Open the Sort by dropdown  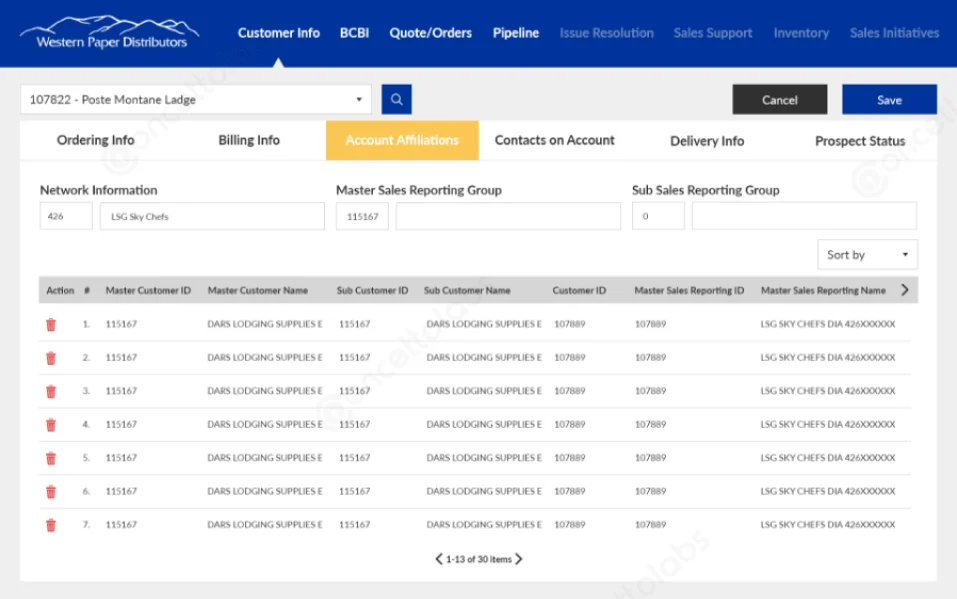point(866,255)
